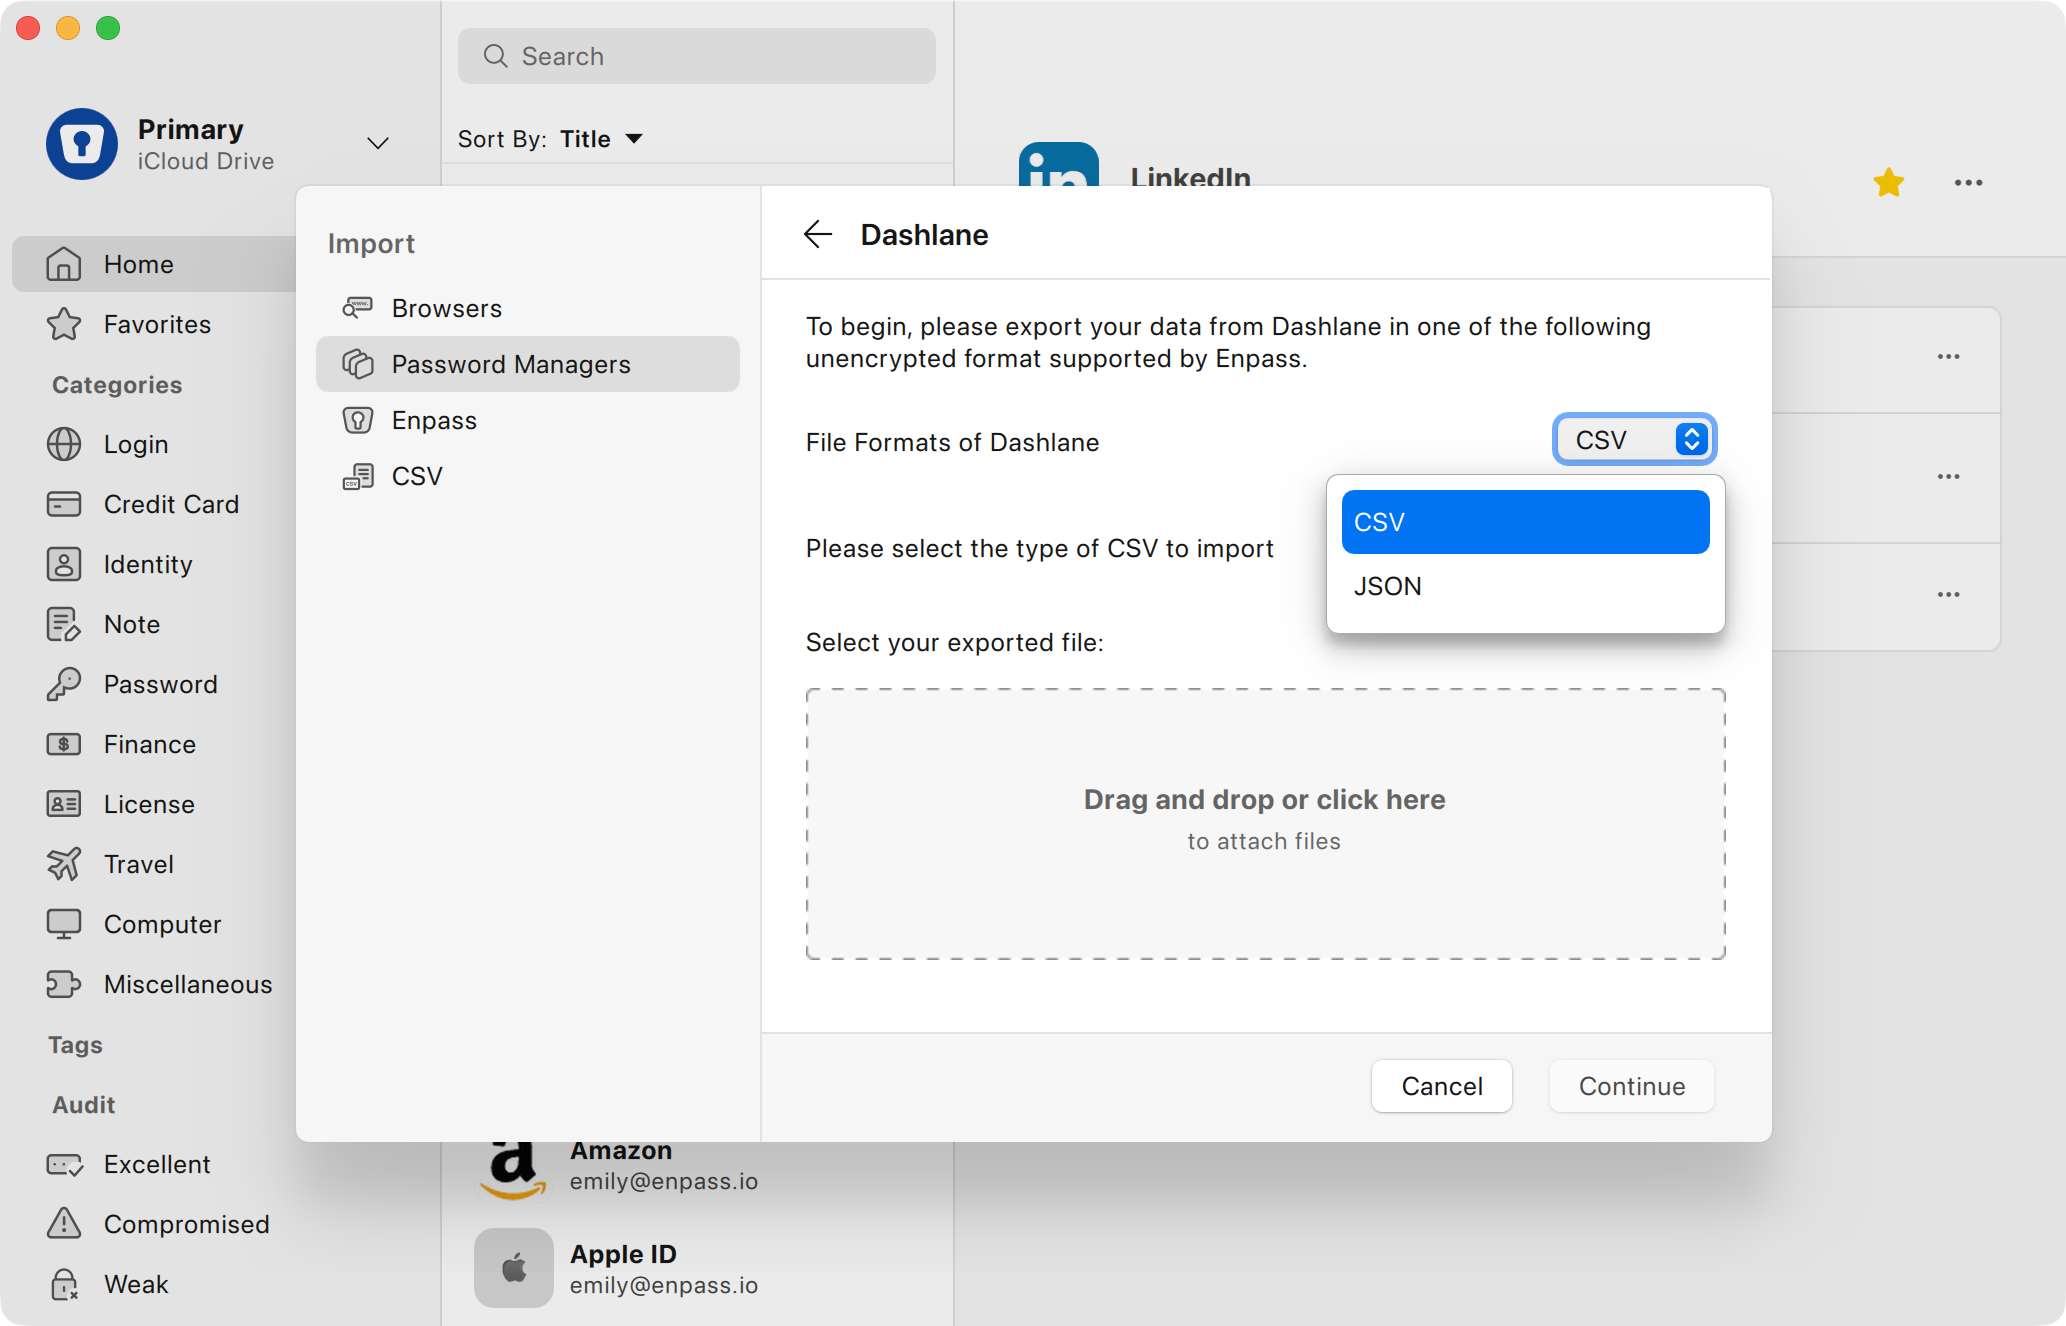Viewport: 2066px width, 1326px height.
Task: Open the Compromised warning audit icon
Action: (64, 1223)
